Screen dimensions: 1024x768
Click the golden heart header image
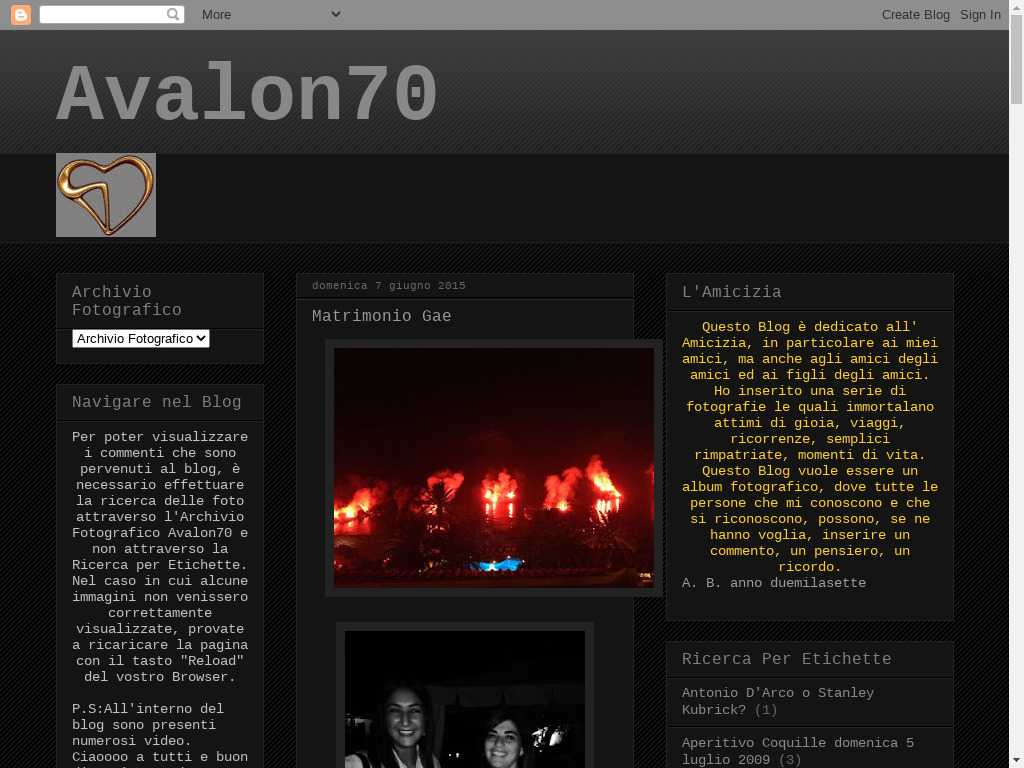[x=106, y=195]
